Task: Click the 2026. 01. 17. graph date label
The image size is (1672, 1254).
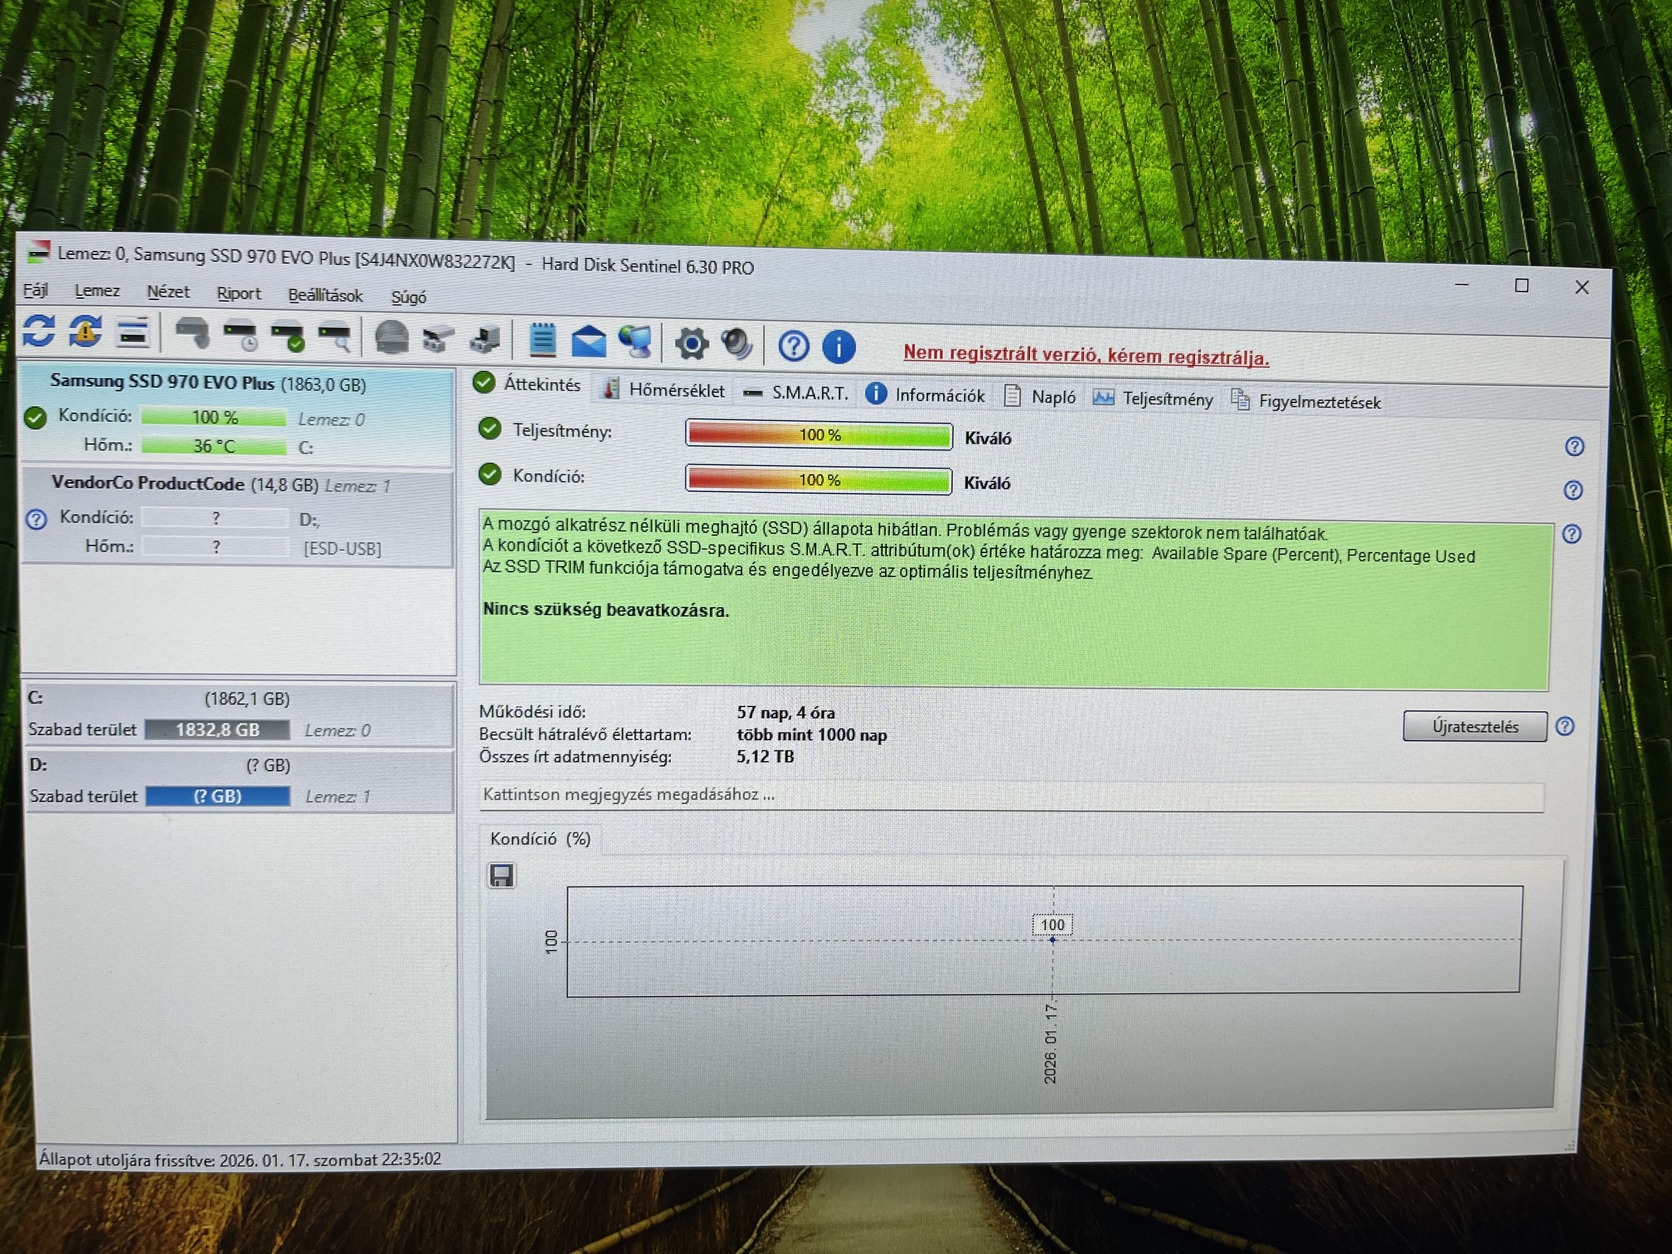Action: [x=1051, y=1043]
